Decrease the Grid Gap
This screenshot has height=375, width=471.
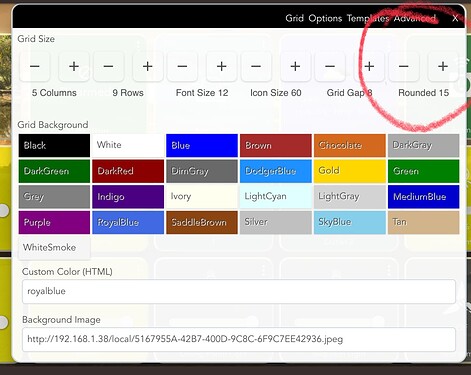tap(330, 66)
